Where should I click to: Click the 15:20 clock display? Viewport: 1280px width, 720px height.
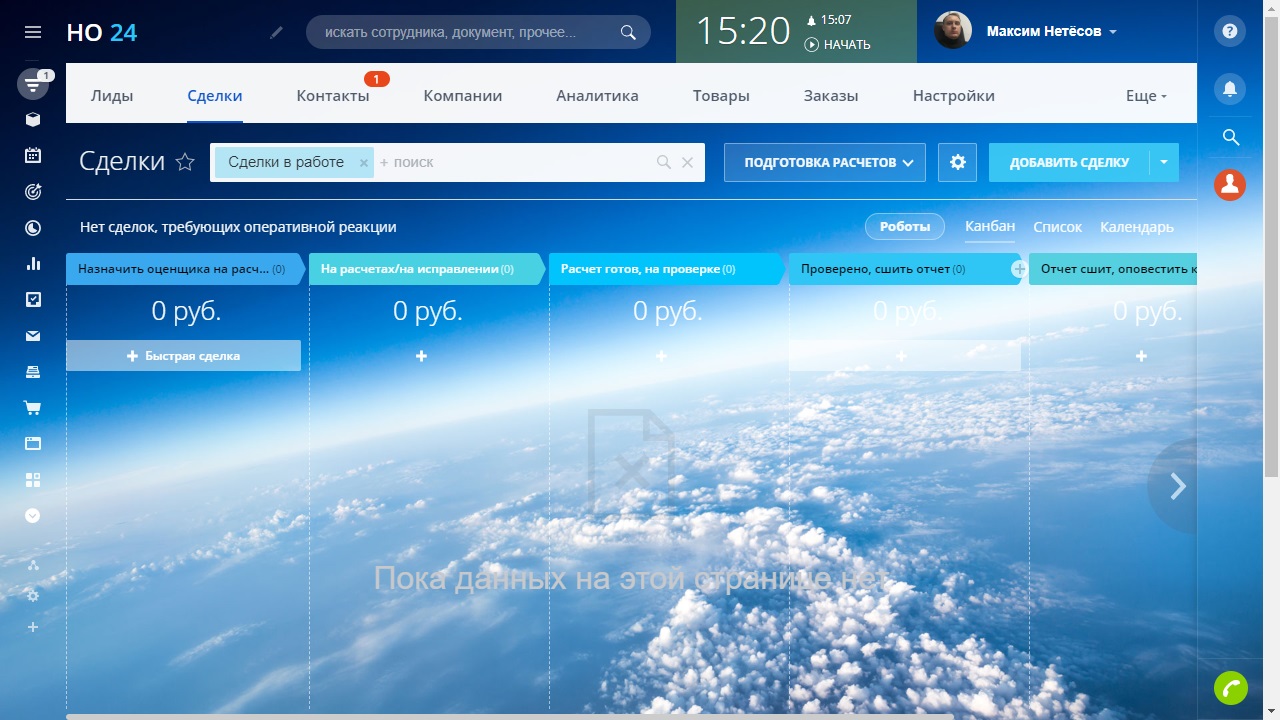[743, 31]
